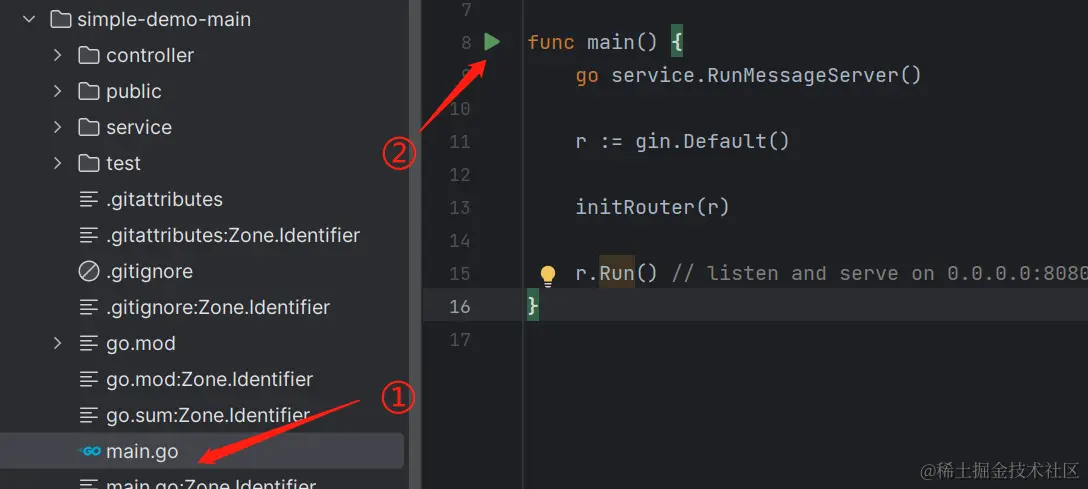Select .gitignore:Zone.Identifier in the tree

218,307
